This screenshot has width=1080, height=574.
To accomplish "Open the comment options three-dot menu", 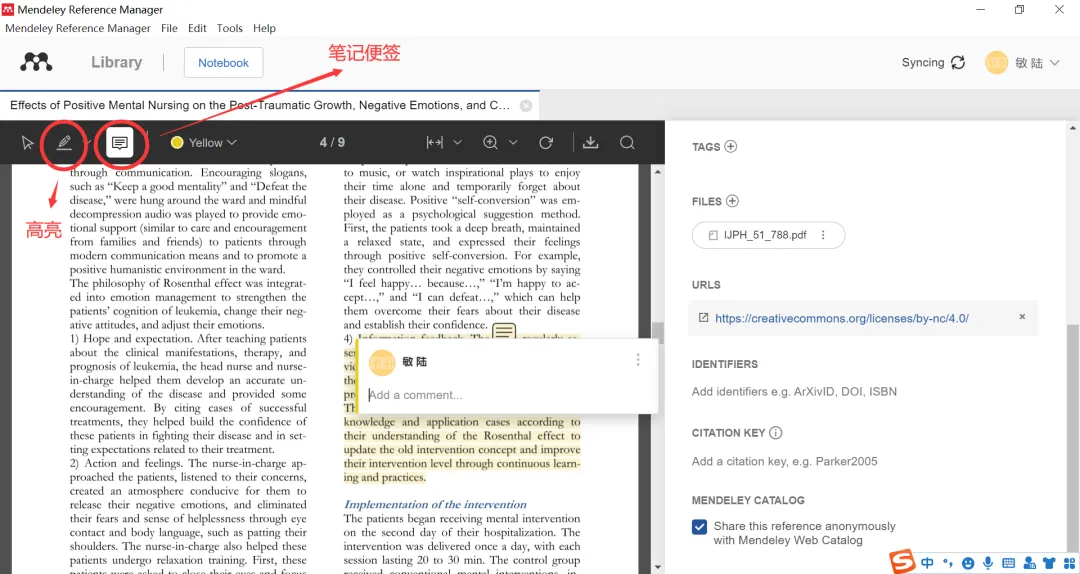I will tap(638, 360).
